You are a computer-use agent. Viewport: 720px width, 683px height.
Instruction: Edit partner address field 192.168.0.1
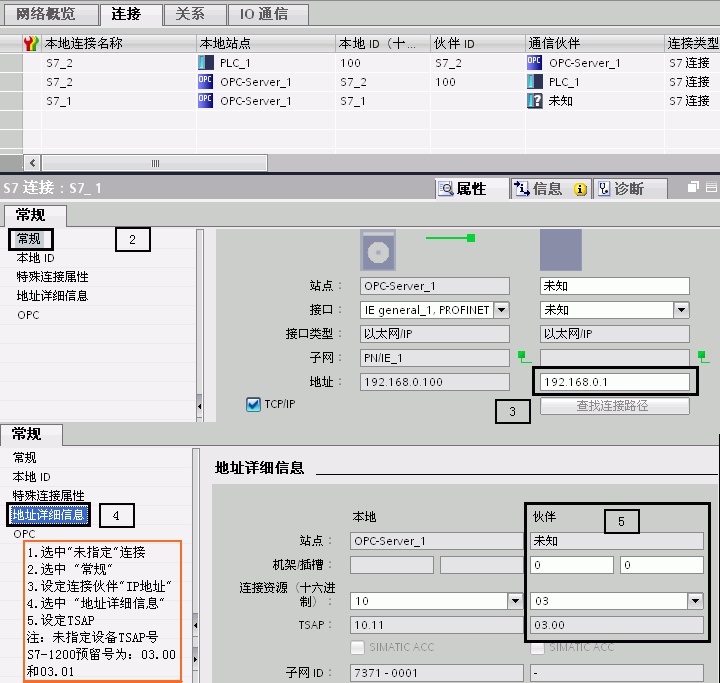click(615, 382)
